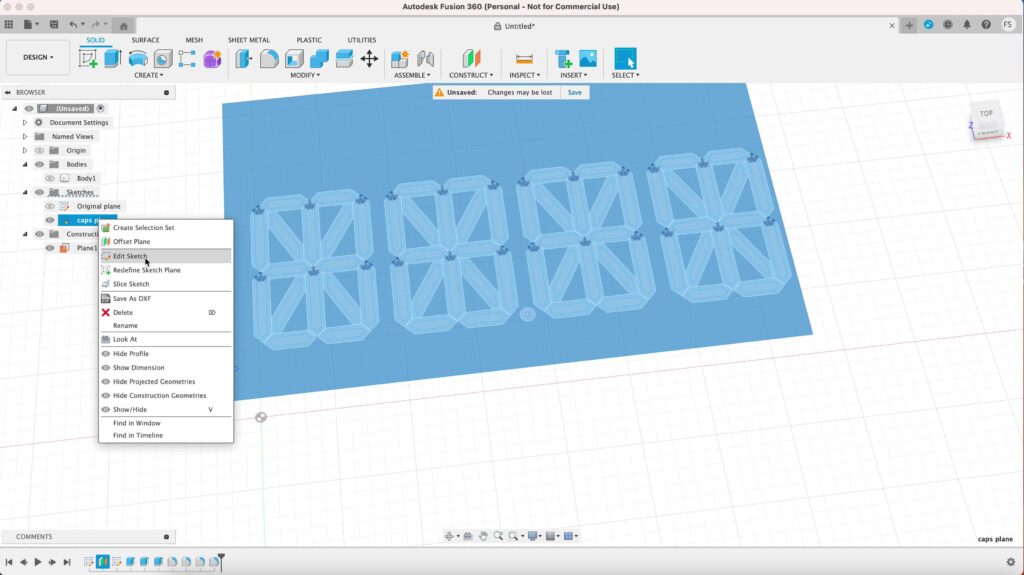Click the Measure icon above Inspect
Image resolution: width=1024 pixels, height=575 pixels.
[x=524, y=58]
